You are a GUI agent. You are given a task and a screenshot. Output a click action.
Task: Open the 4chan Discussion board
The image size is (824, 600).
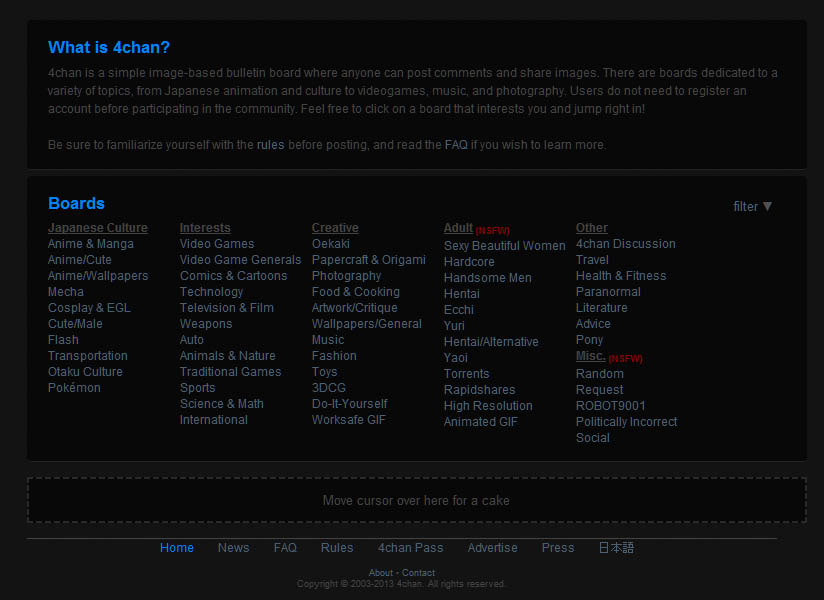(x=625, y=244)
